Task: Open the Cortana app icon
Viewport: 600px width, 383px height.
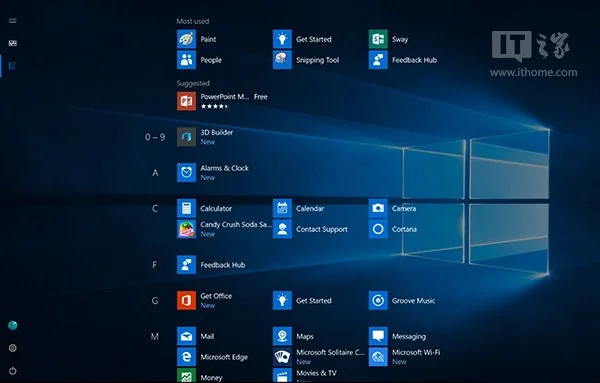Action: (378, 229)
